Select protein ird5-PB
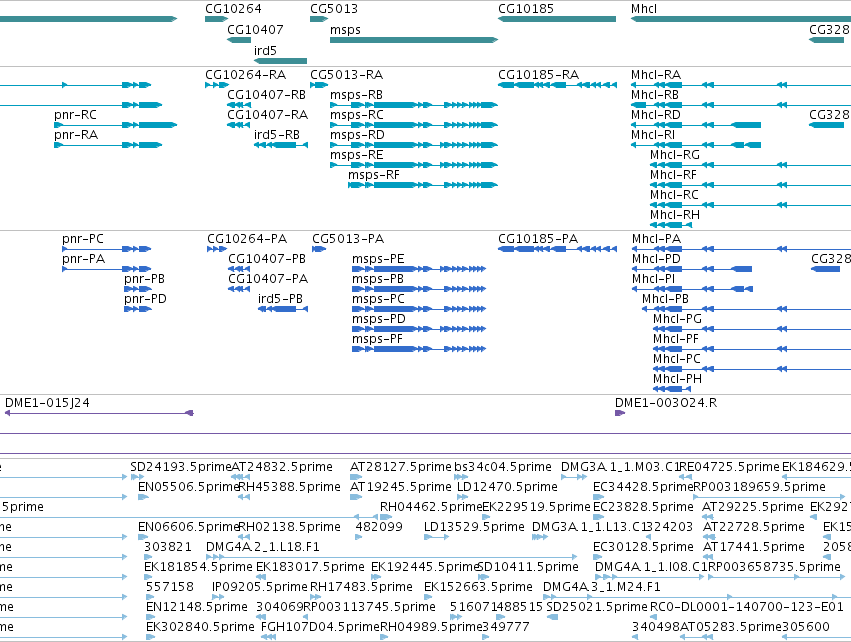 click(x=280, y=298)
